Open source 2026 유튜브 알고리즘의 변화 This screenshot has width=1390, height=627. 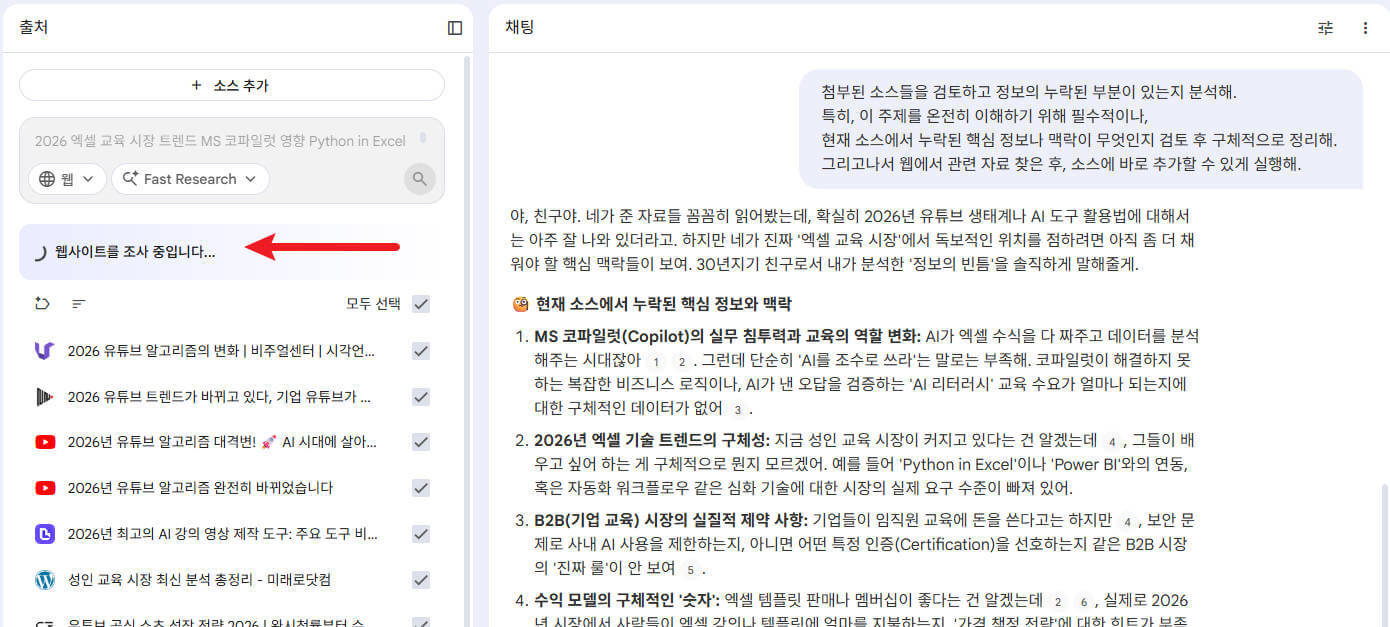coord(221,350)
